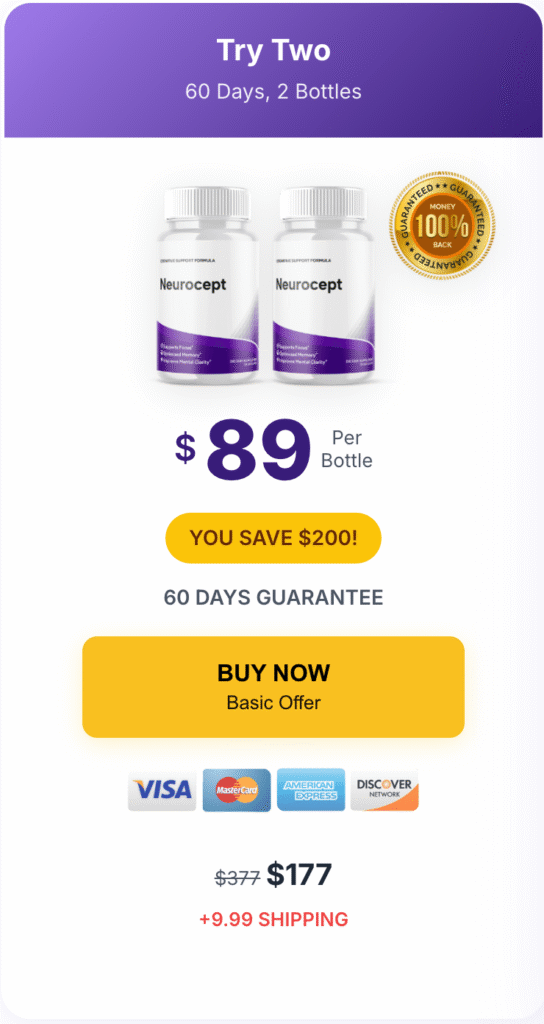
Task: Click the 60 DAYS GUARANTEE text
Action: [273, 597]
